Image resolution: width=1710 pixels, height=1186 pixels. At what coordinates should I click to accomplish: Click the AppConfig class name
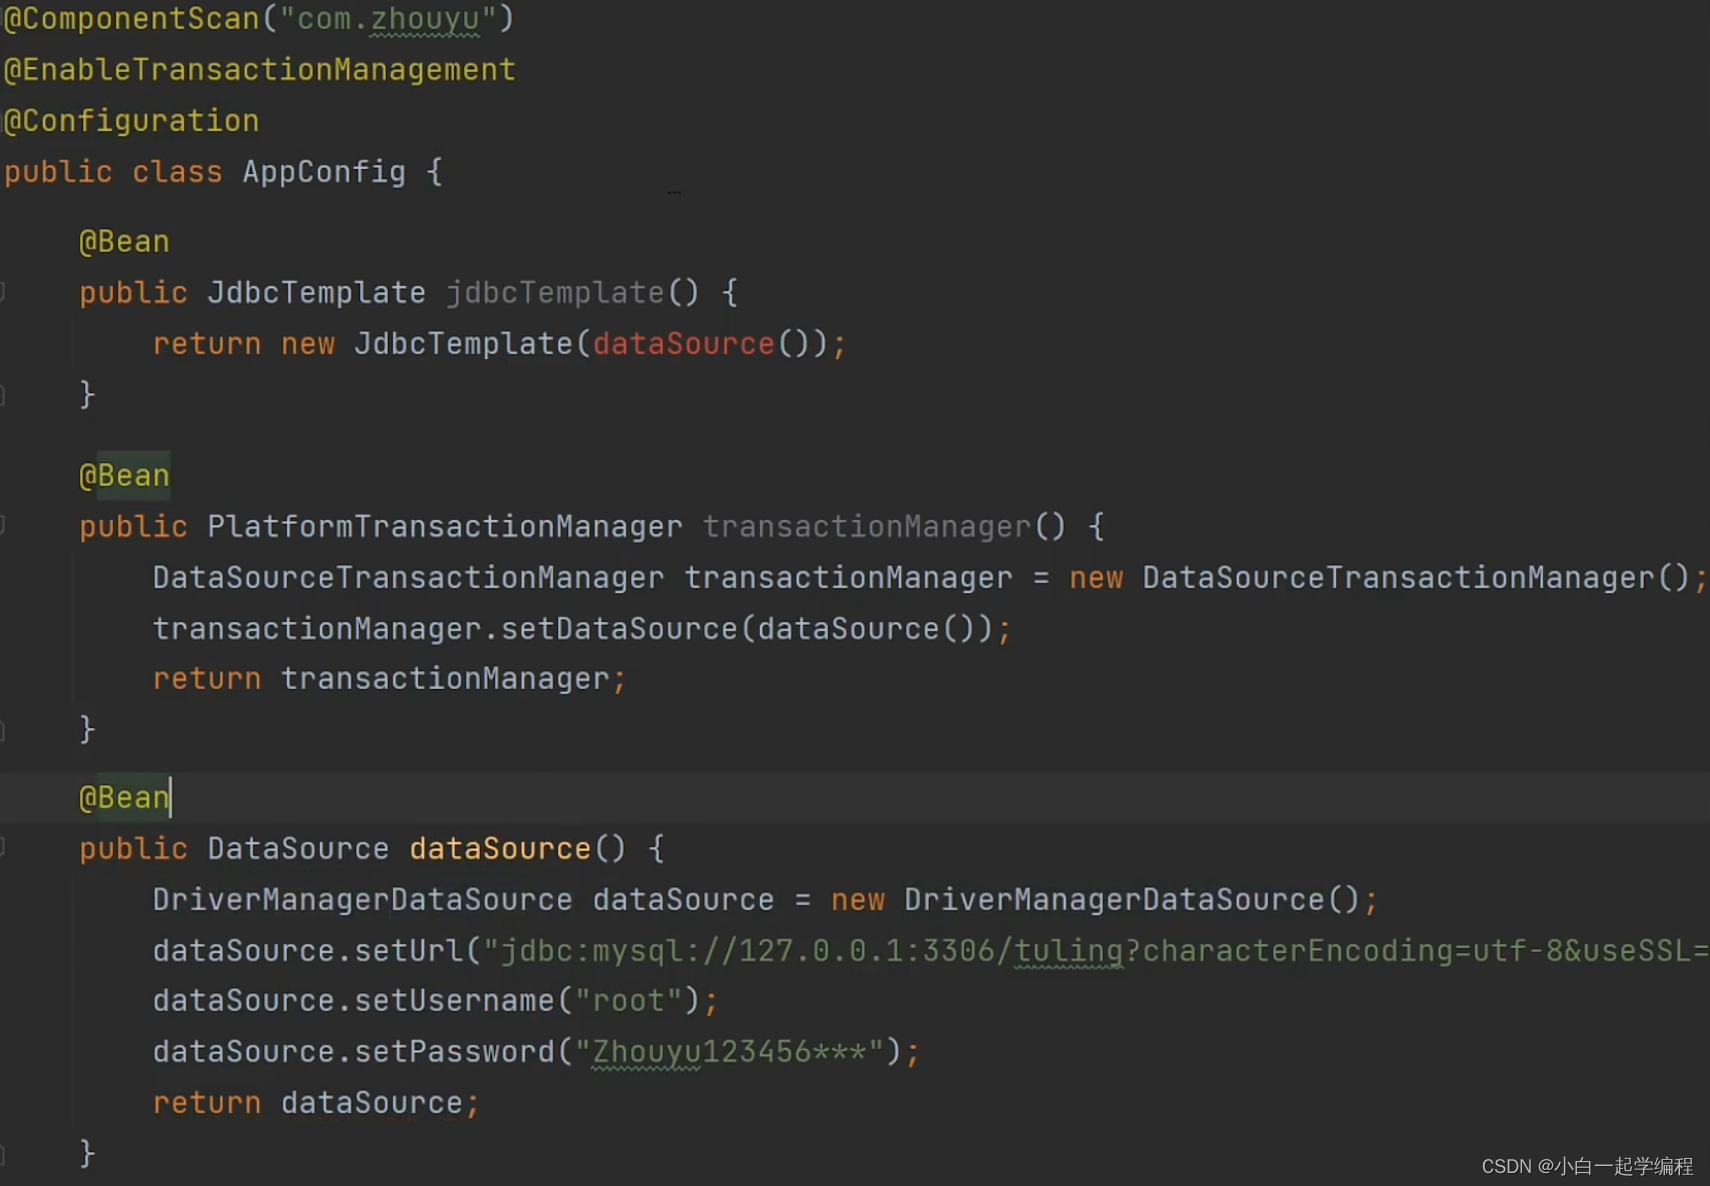pyautogui.click(x=324, y=172)
